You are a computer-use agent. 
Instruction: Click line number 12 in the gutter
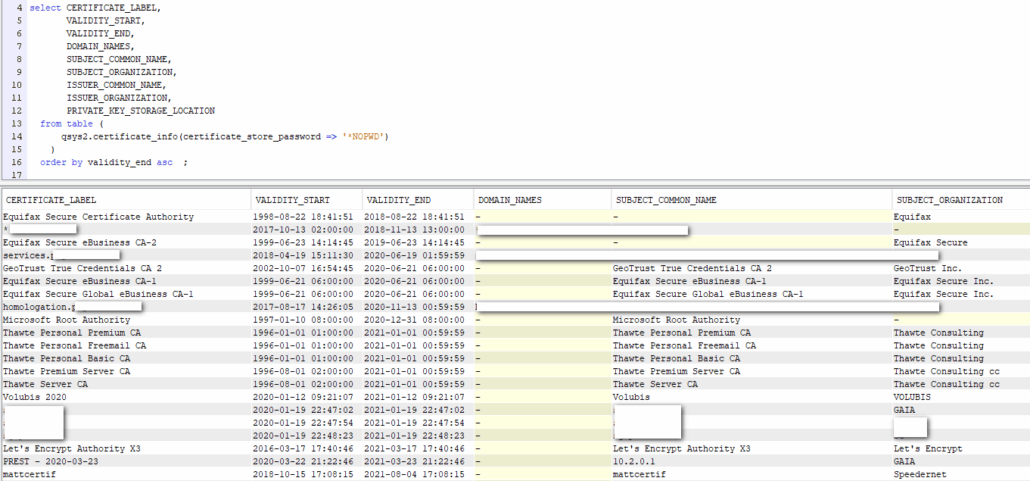click(x=16, y=110)
